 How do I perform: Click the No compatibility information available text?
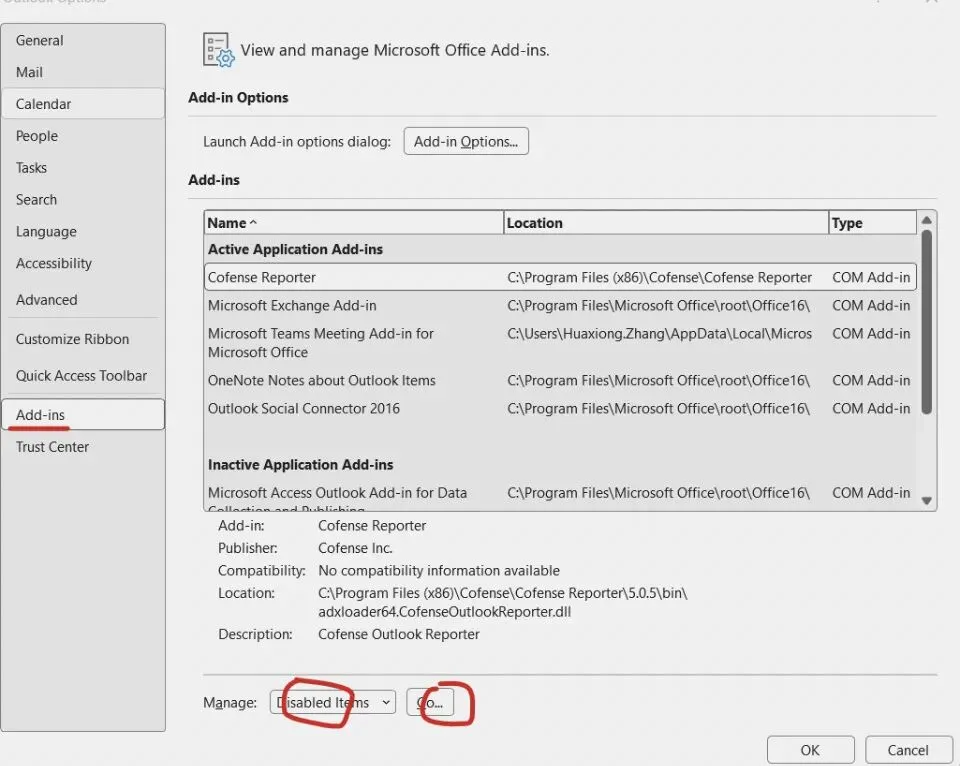tap(439, 571)
